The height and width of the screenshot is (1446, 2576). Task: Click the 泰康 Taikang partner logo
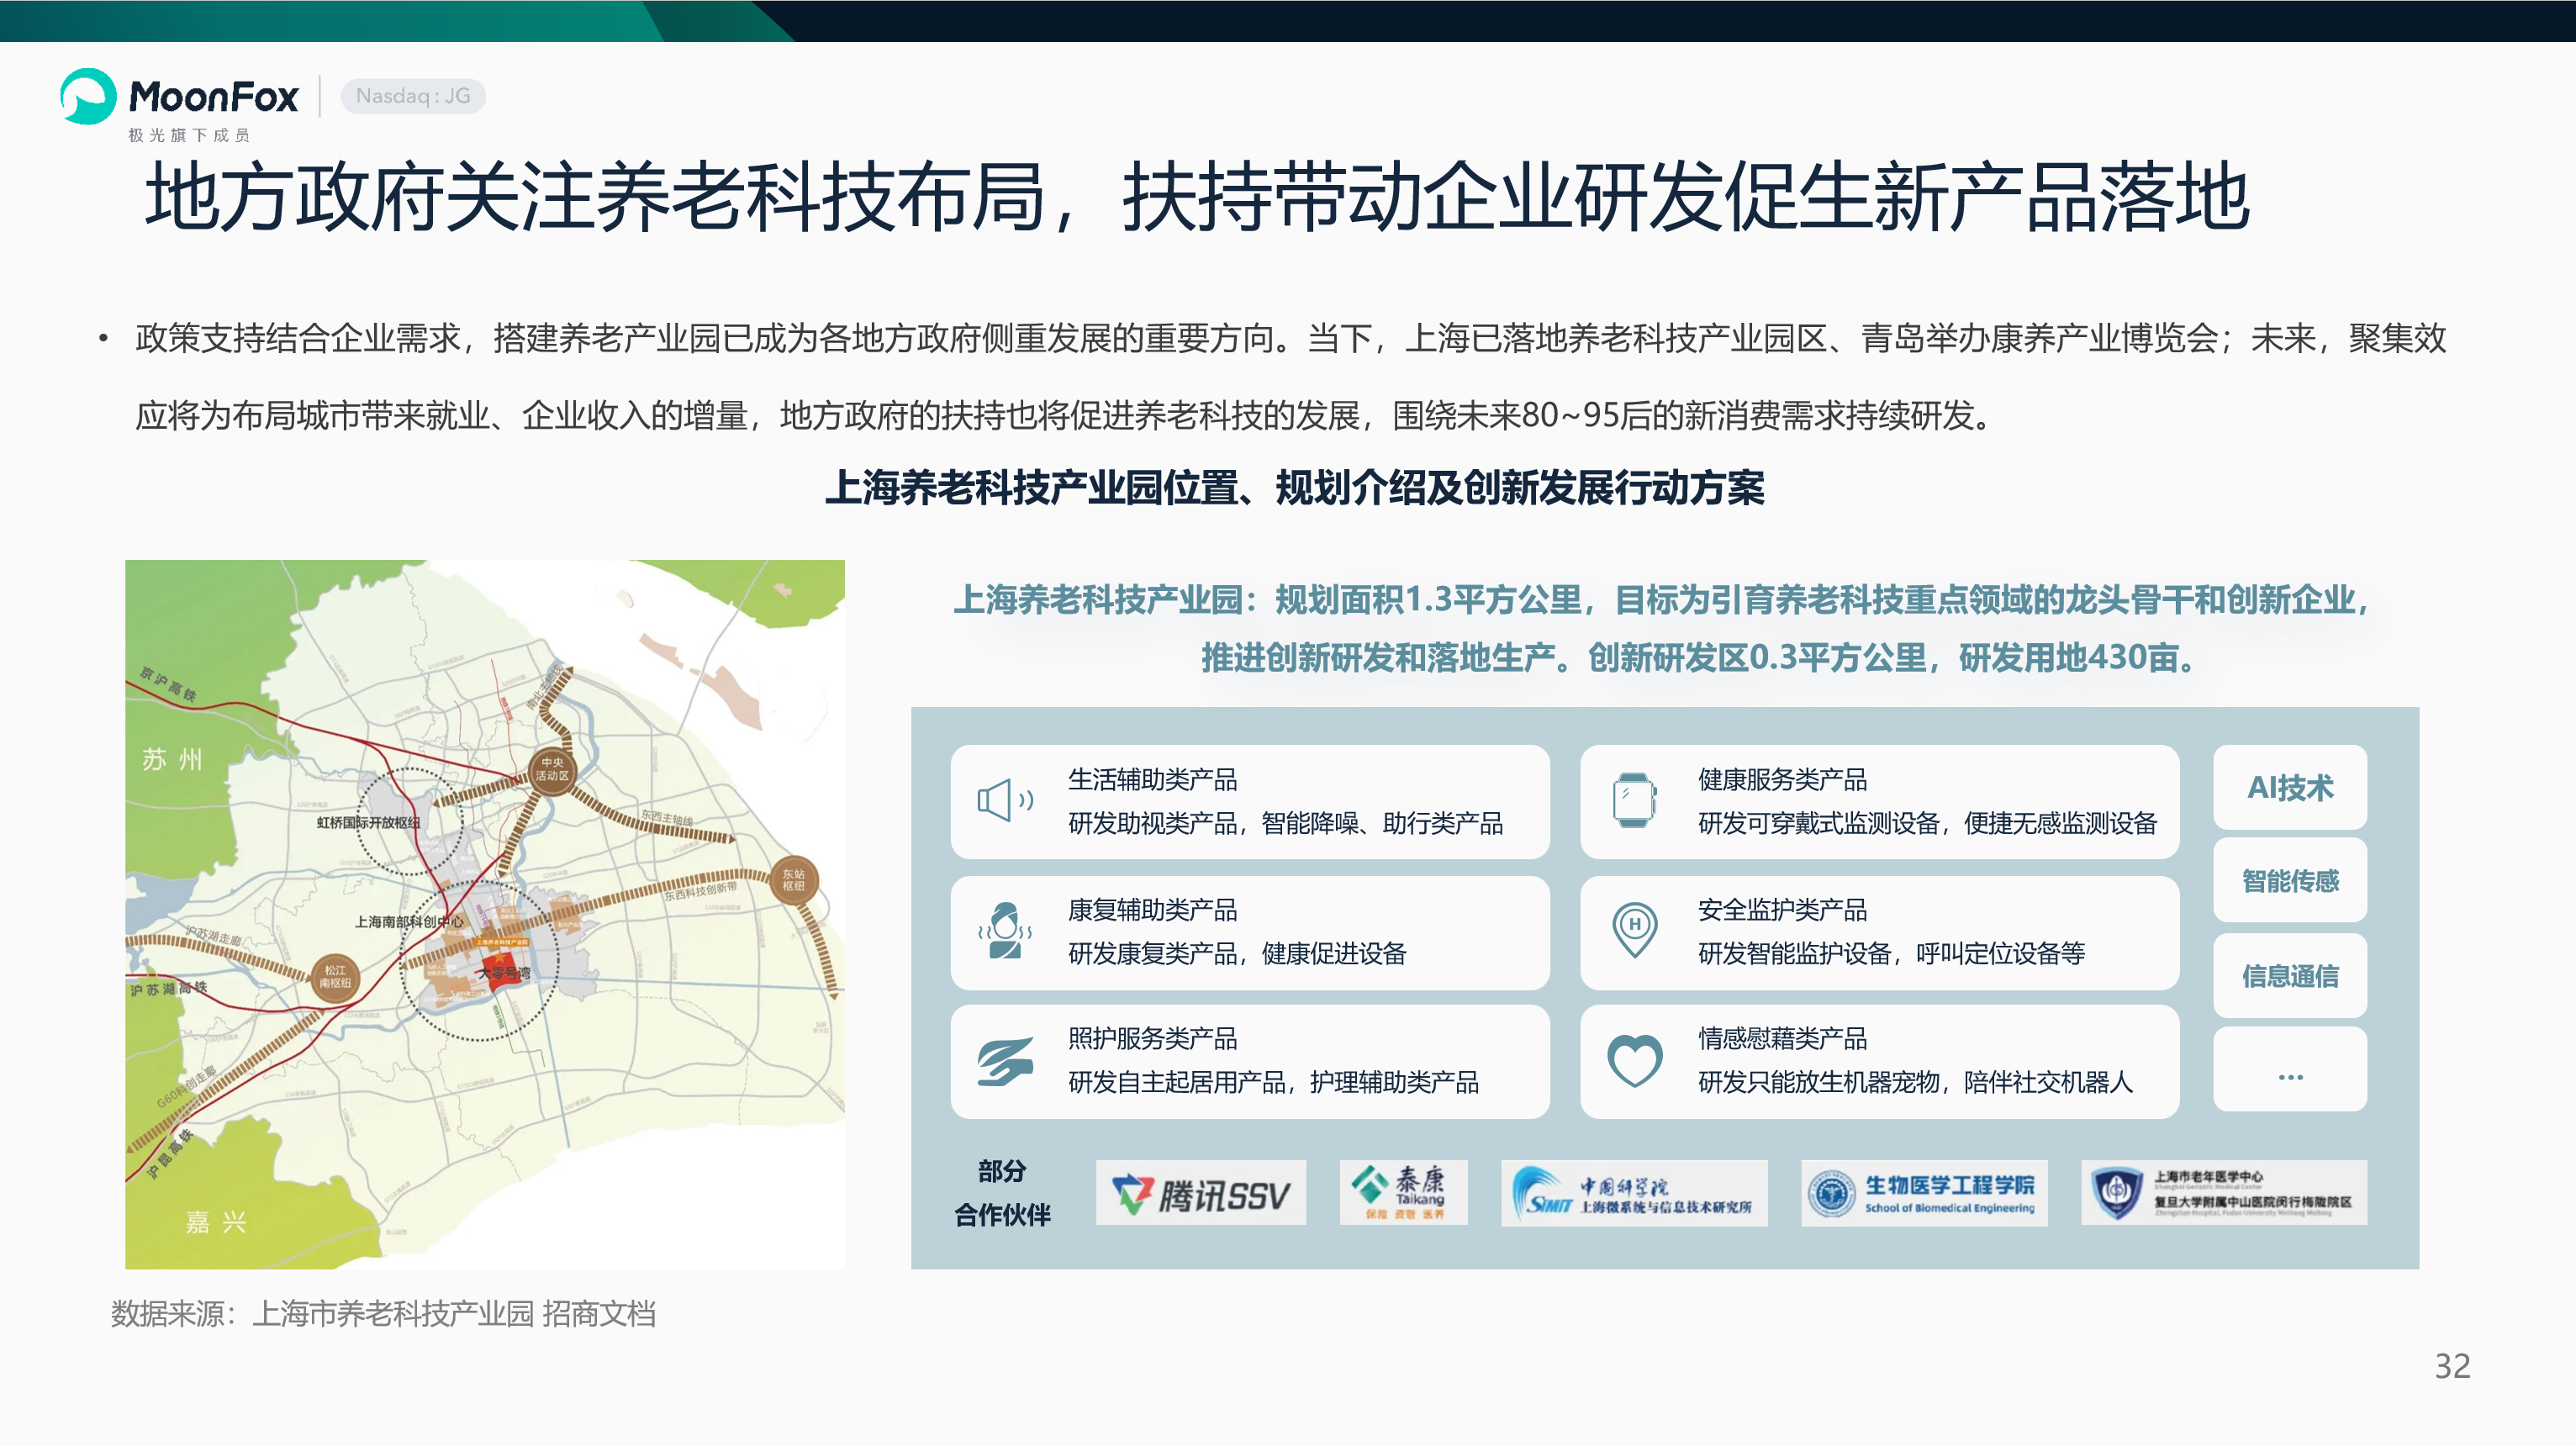pos(1403,1193)
